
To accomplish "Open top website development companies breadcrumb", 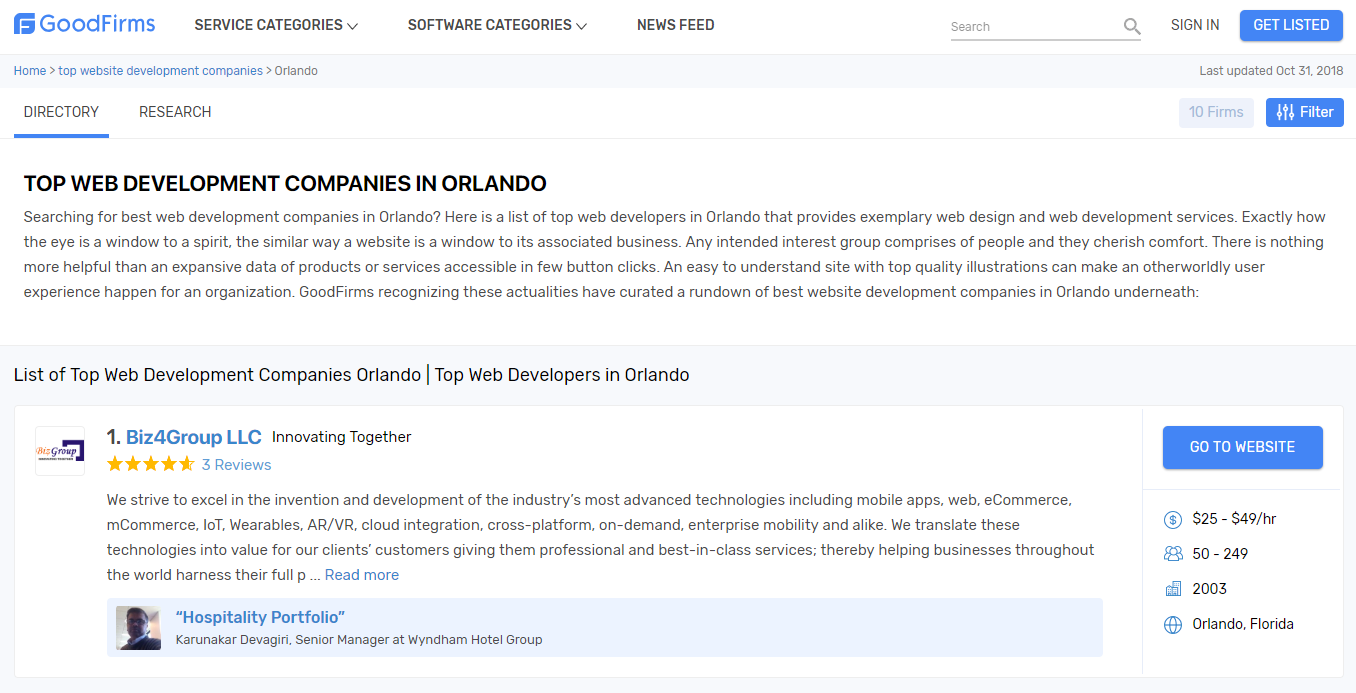I will (160, 71).
